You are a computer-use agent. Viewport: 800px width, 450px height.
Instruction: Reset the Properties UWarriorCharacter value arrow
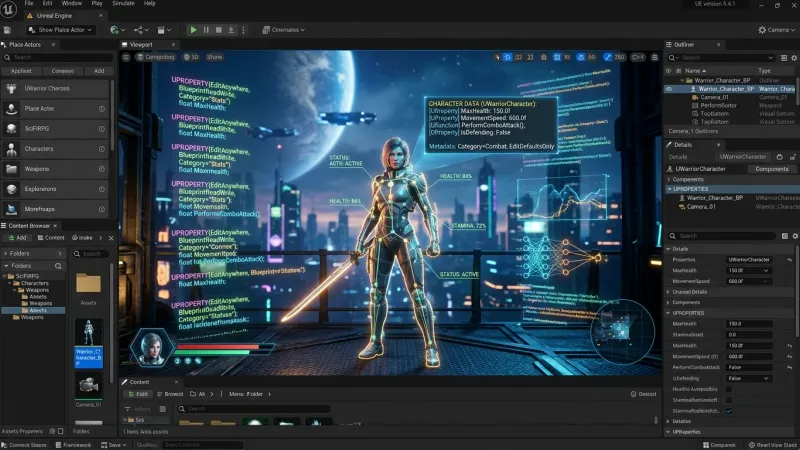point(789,260)
